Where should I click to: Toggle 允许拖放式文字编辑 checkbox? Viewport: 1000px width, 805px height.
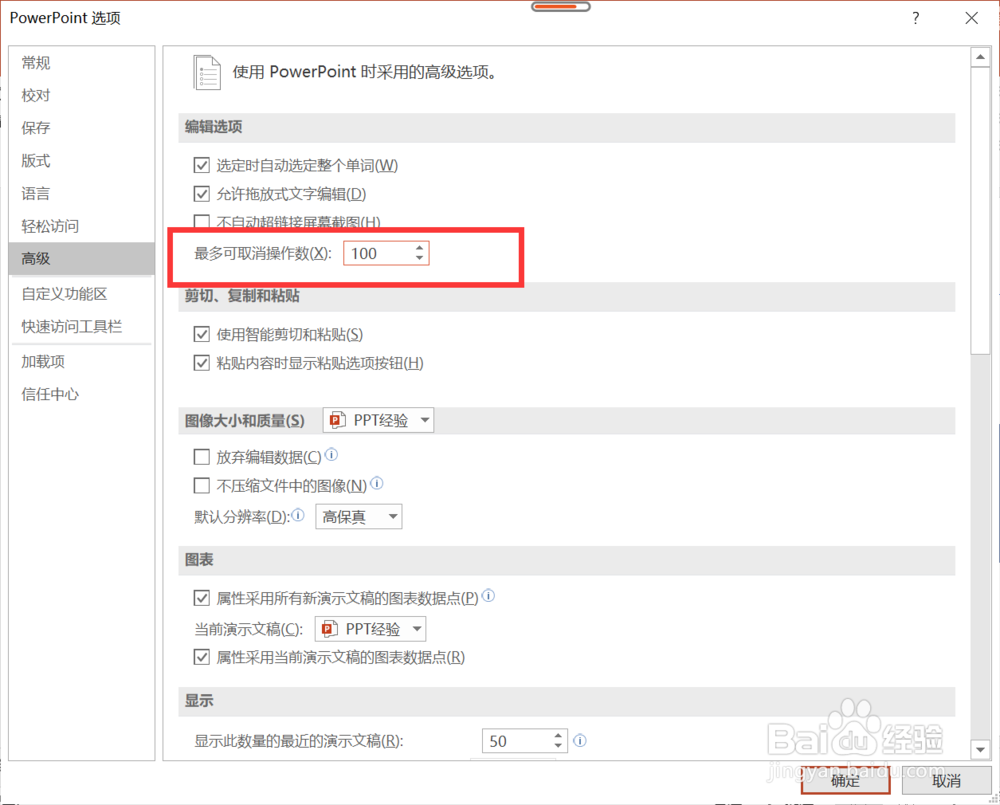pyautogui.click(x=202, y=193)
